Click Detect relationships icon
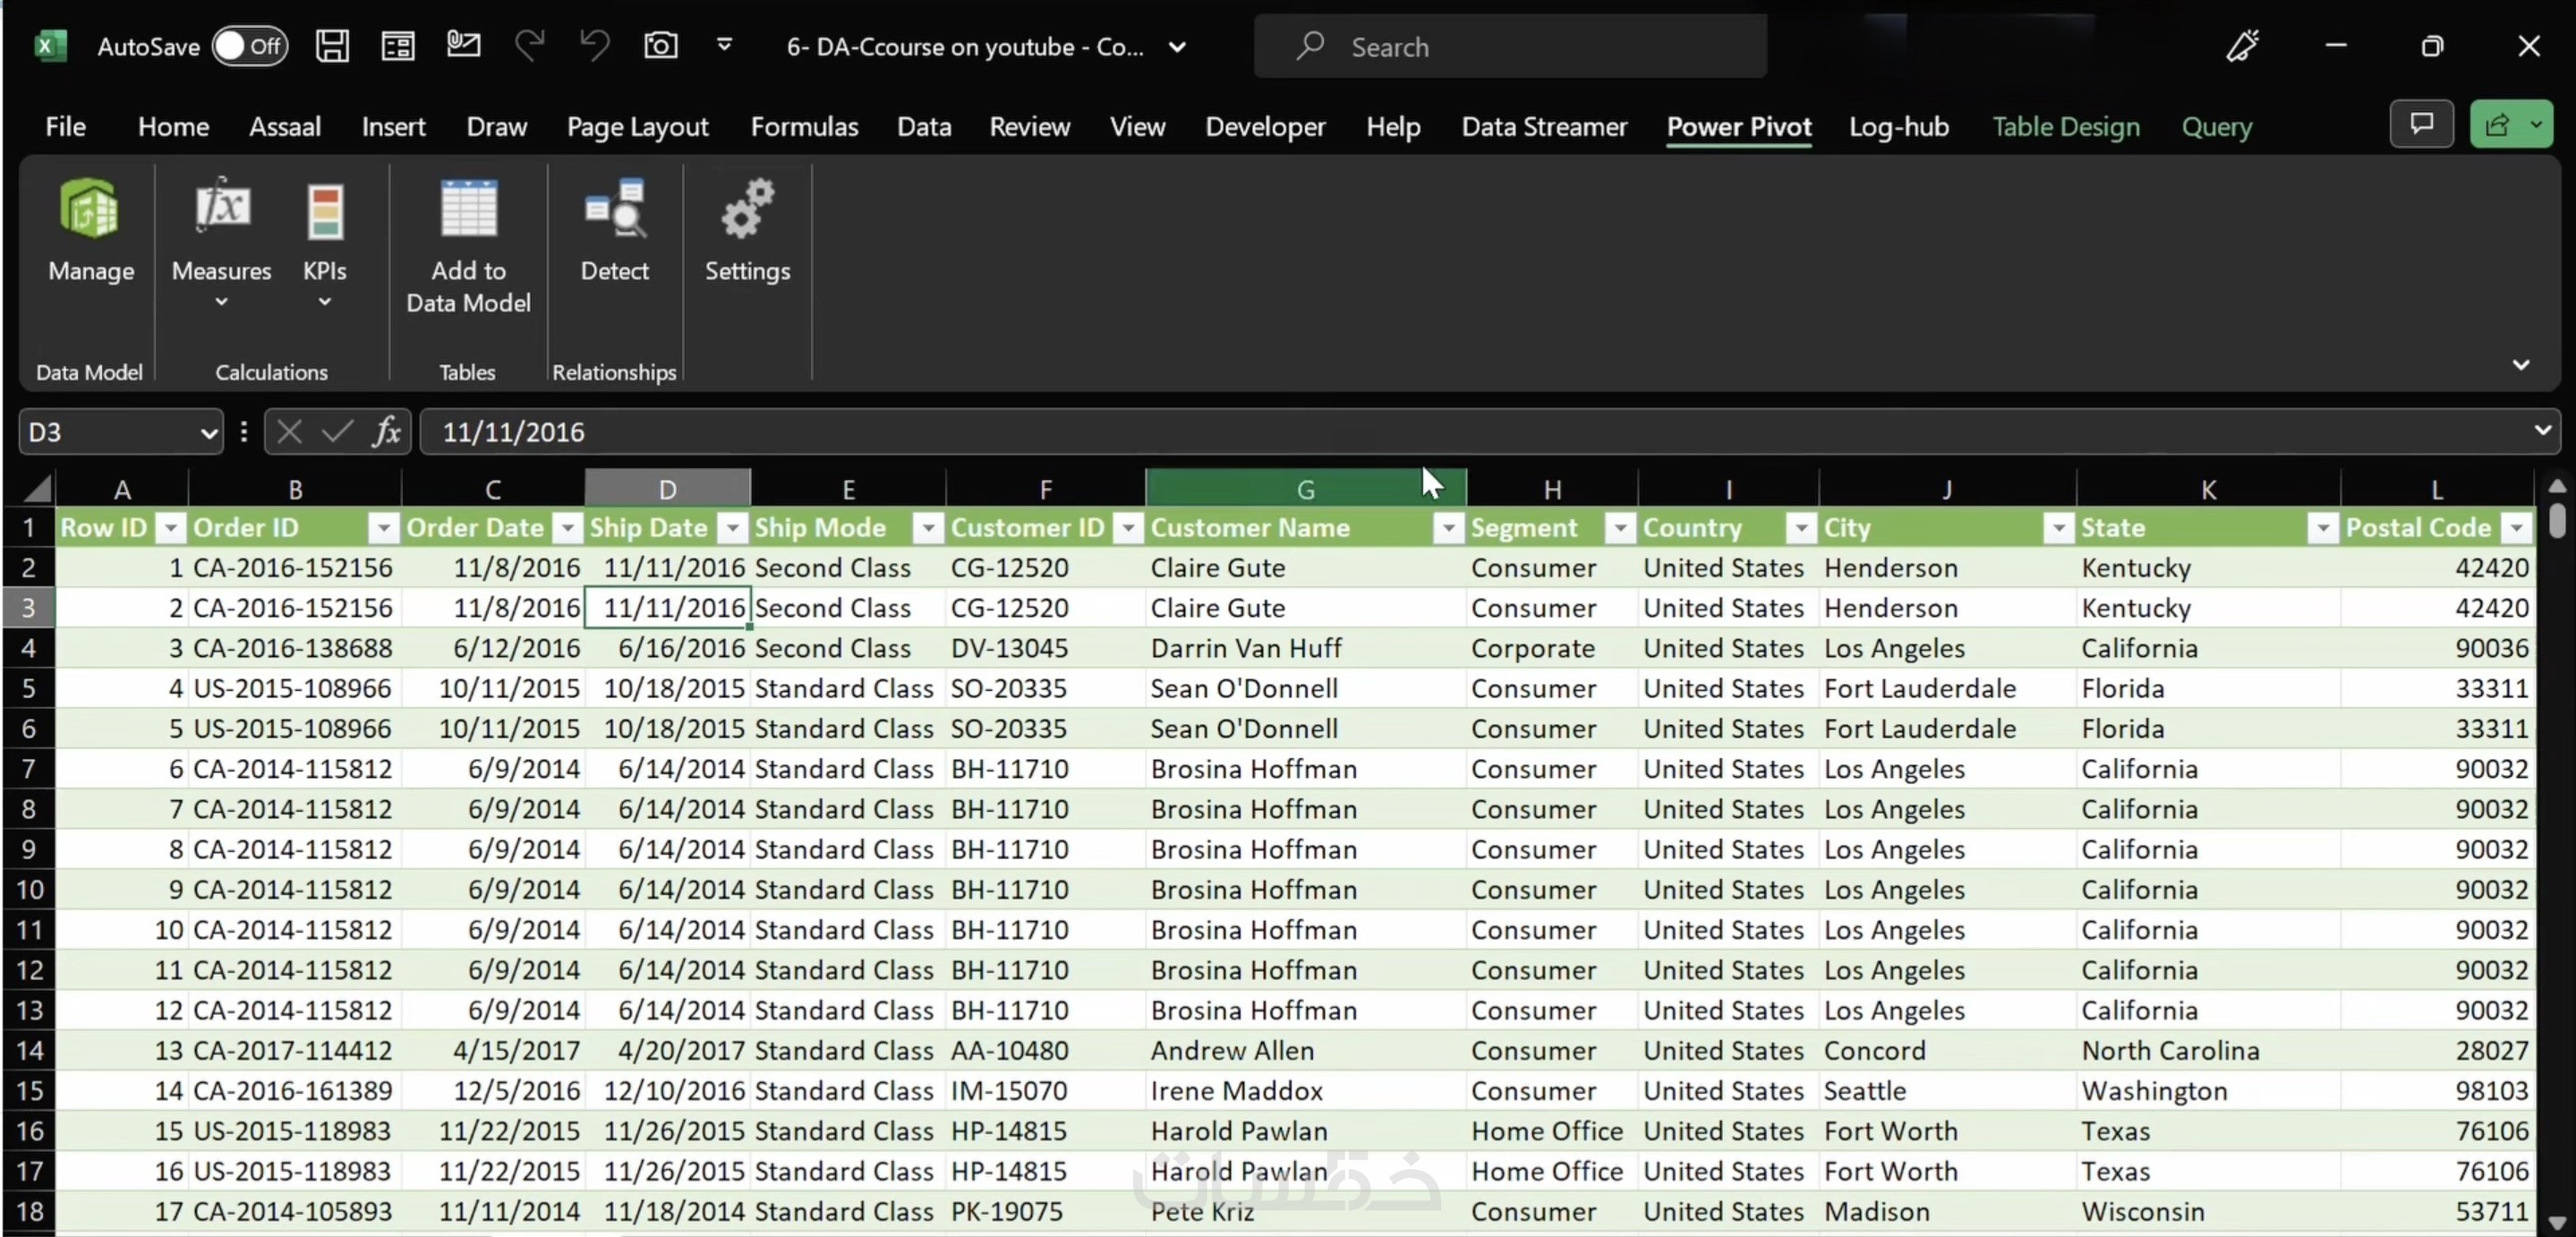2576x1237 pixels. click(x=614, y=208)
